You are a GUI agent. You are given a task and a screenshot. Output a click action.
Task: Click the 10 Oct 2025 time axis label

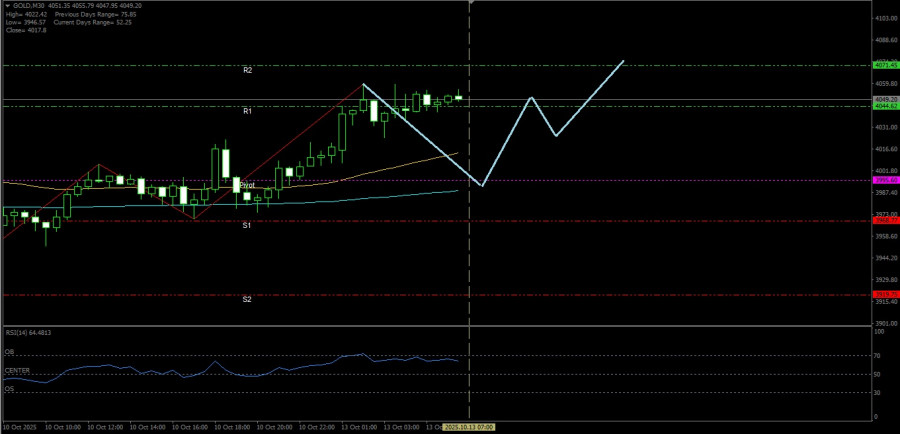[x=20, y=427]
